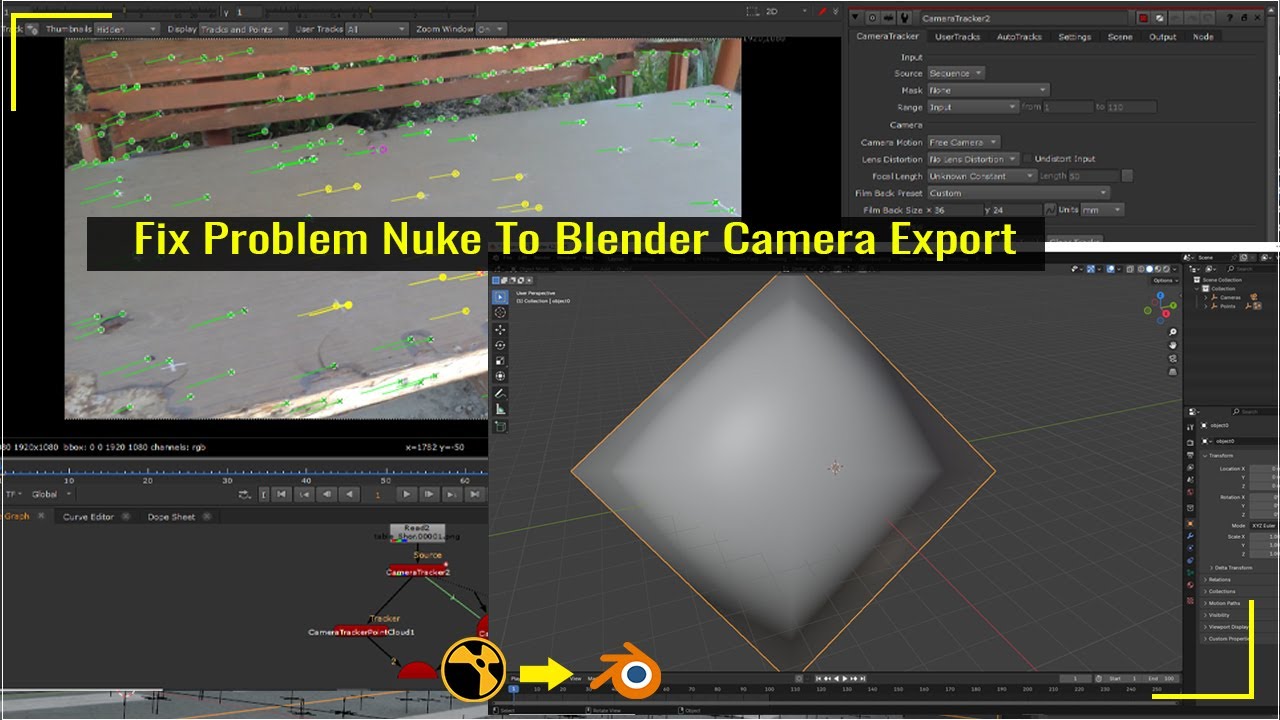Click the Range 'to' field showing 110
The image size is (1280, 720).
click(x=1131, y=107)
